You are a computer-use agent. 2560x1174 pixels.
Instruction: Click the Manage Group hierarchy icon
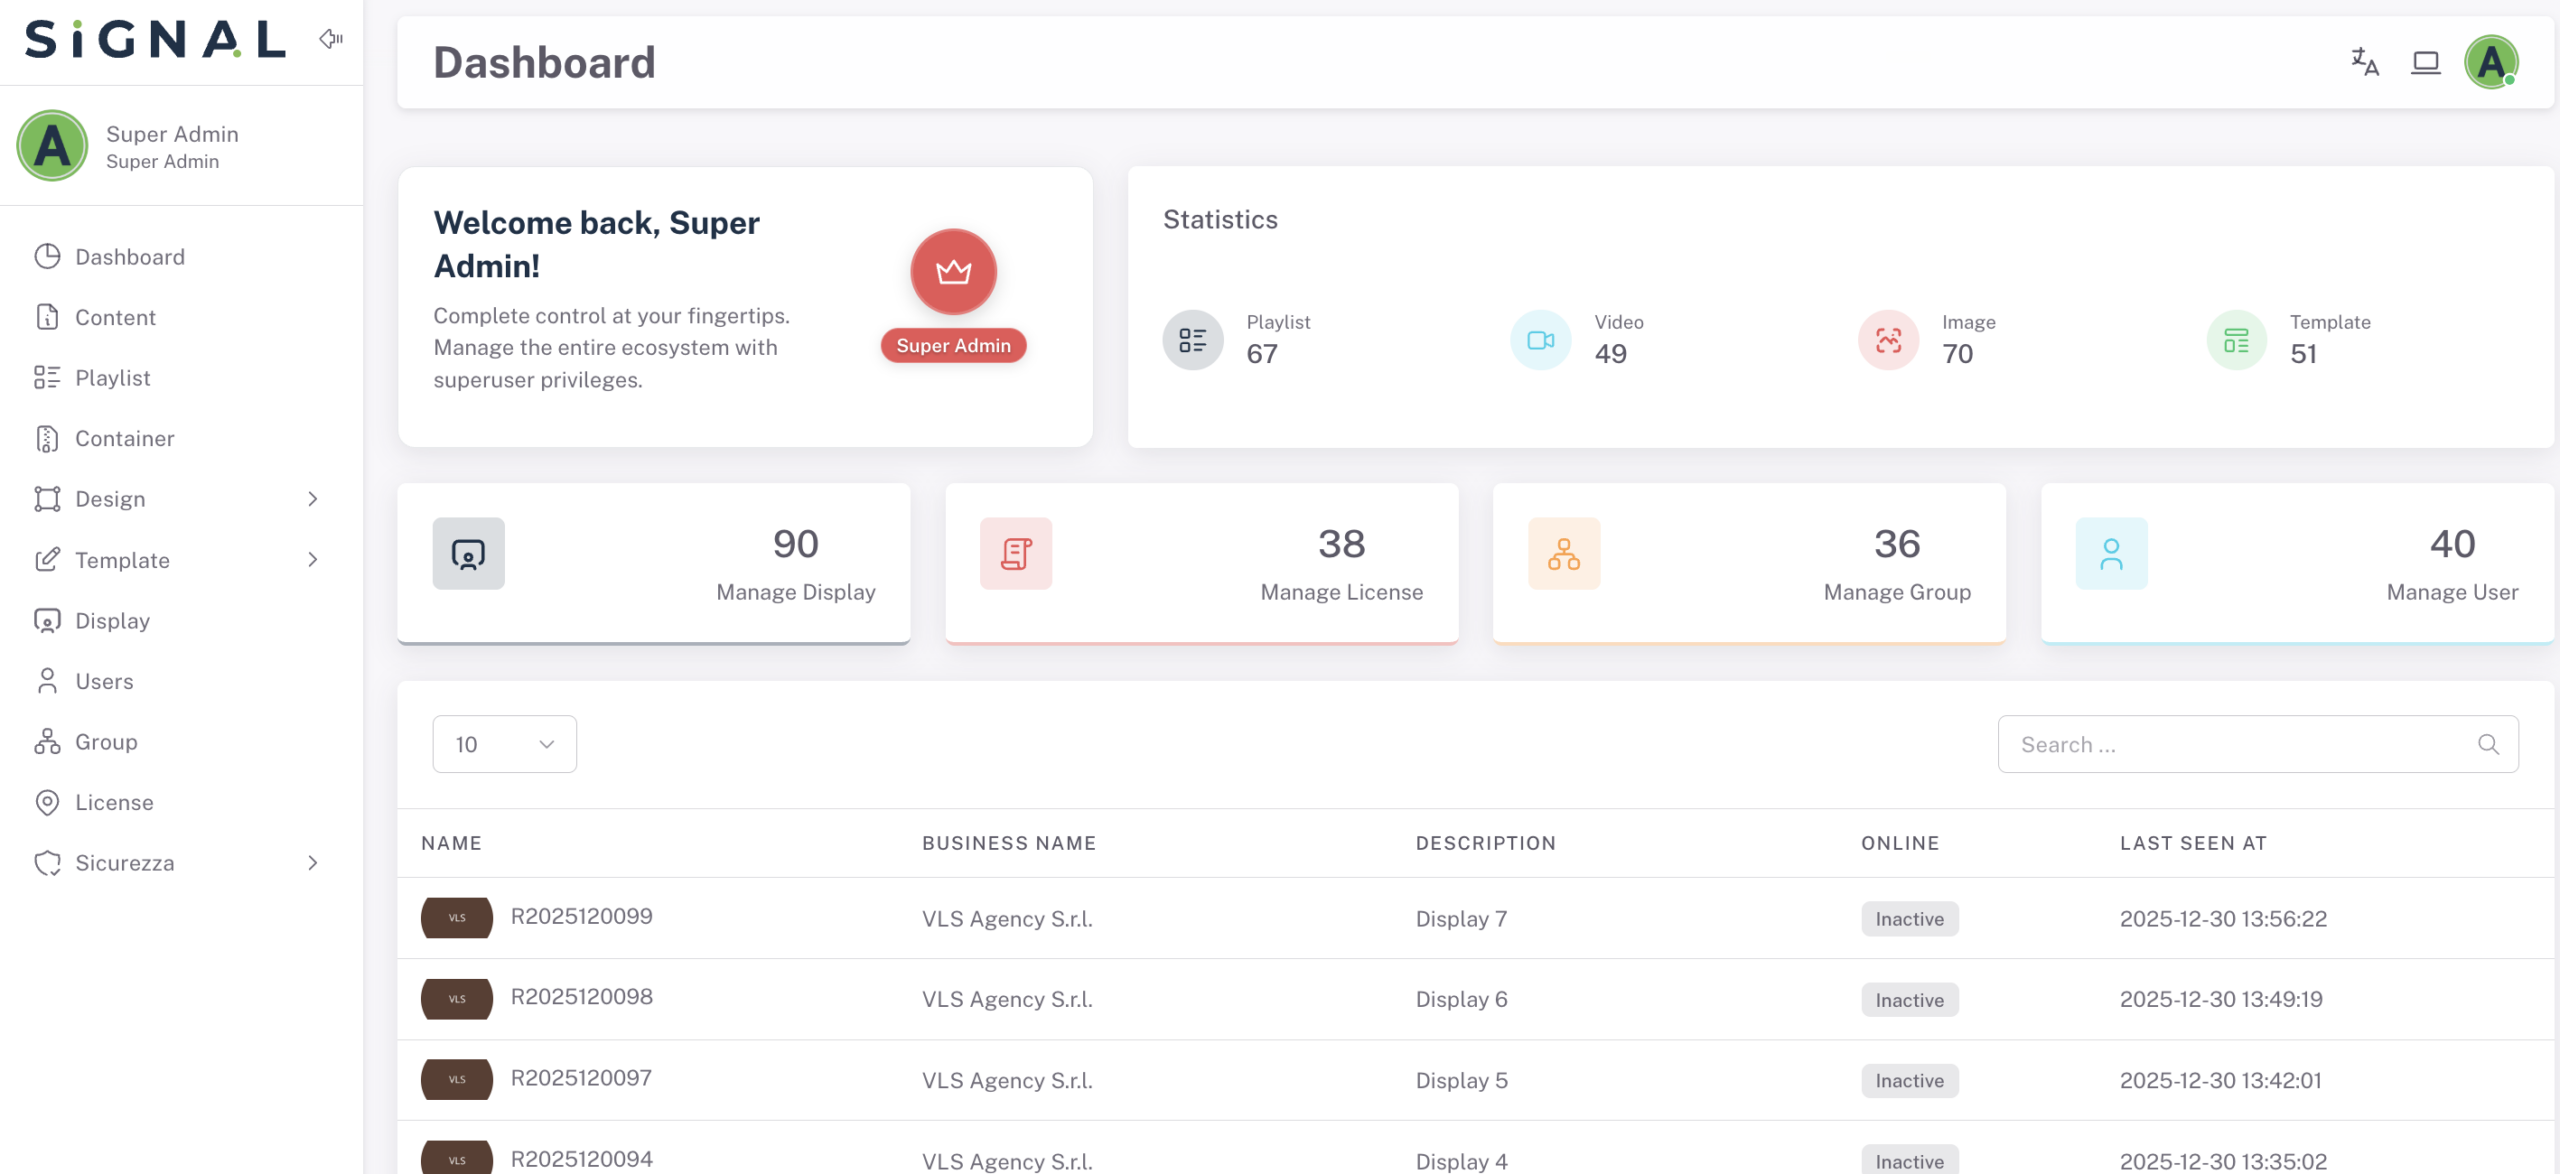1563,553
